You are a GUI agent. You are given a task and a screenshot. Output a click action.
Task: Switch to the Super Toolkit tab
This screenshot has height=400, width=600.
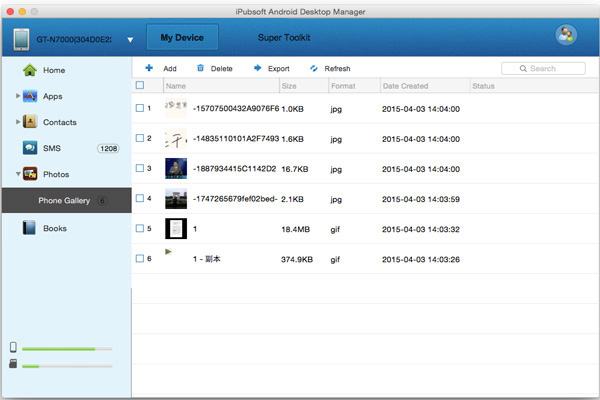coord(284,38)
